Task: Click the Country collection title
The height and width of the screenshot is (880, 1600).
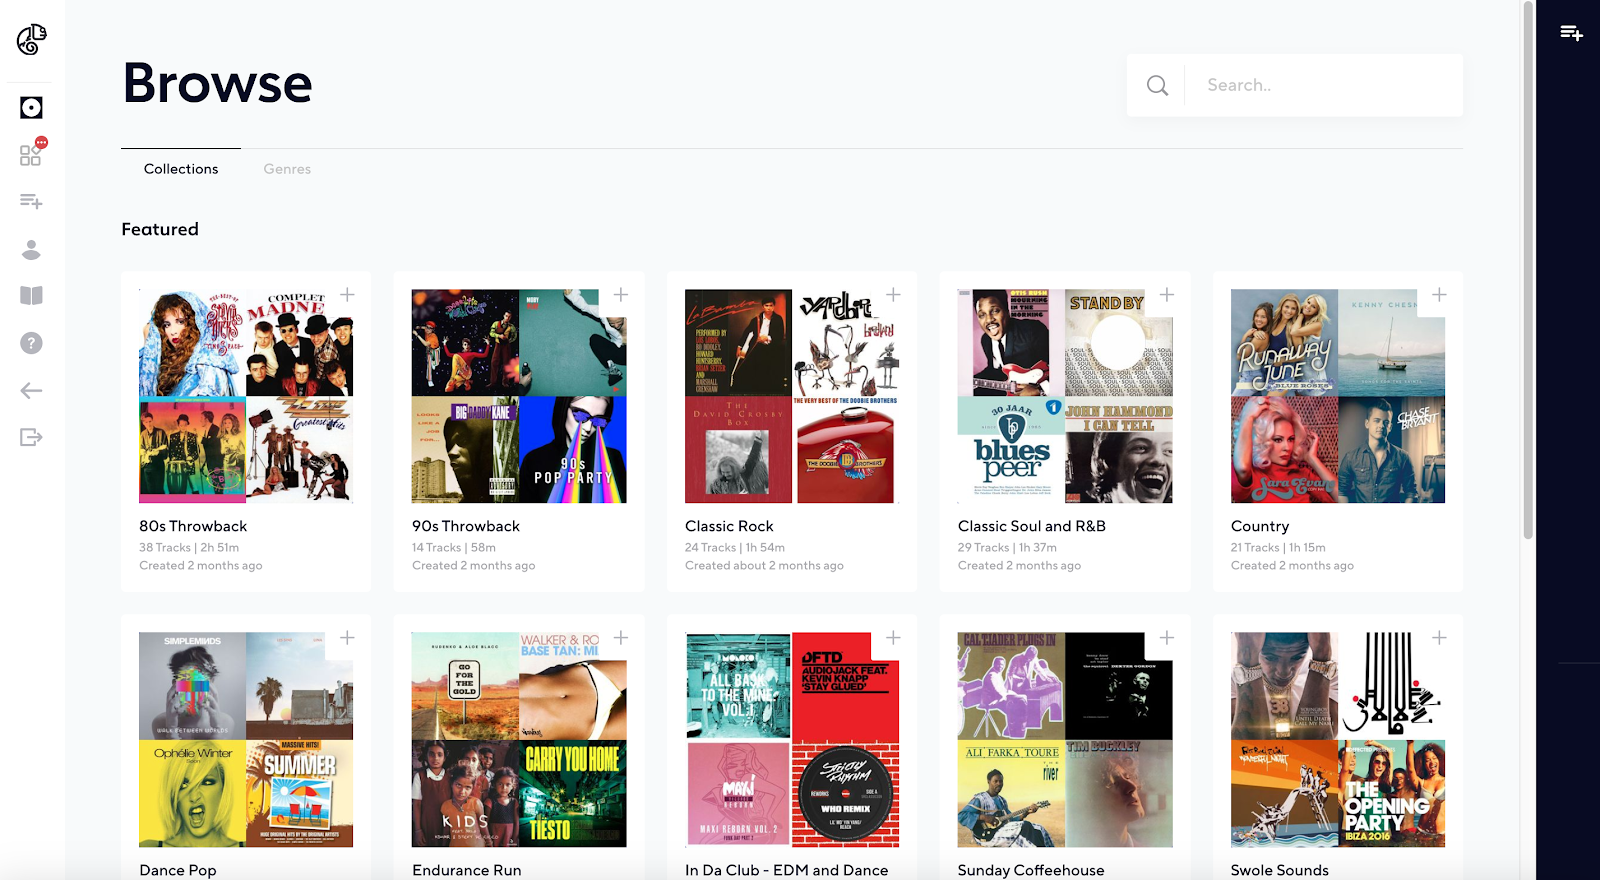Action: pos(1260,526)
